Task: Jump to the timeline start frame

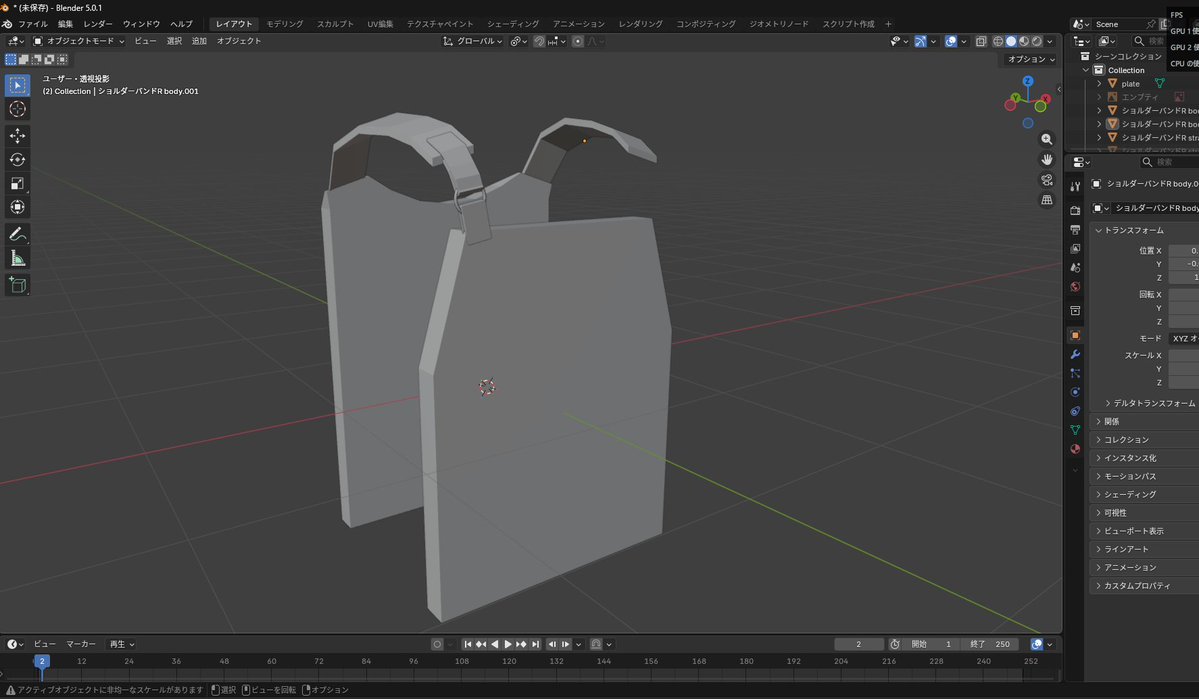Action: (468, 644)
